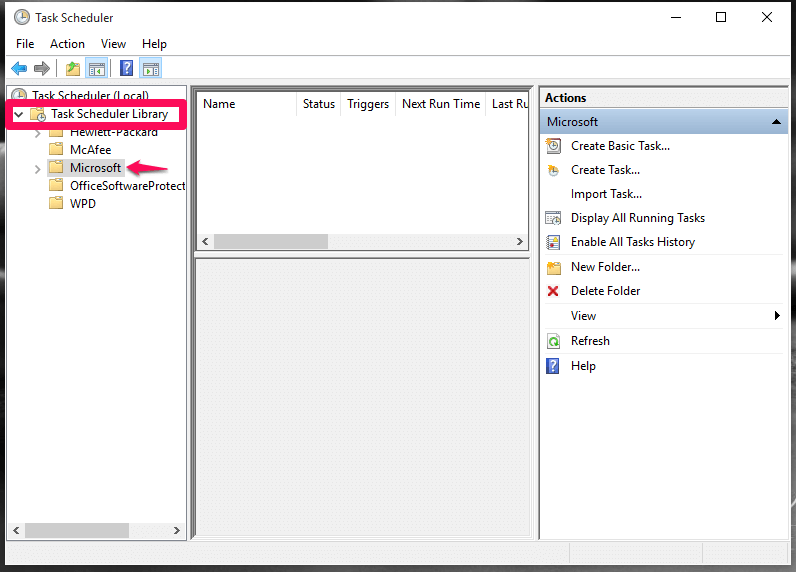This screenshot has height=572, width=796.
Task: Click the blue Back arrow toolbar icon
Action: (x=19, y=68)
